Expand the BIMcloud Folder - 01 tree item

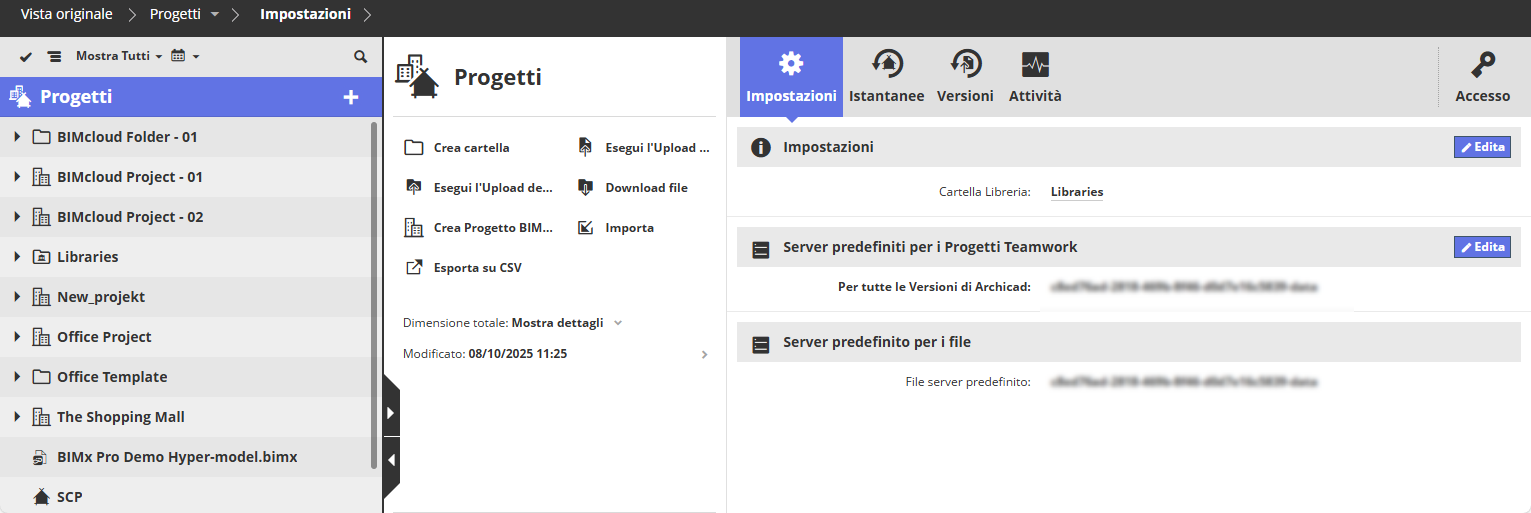coord(17,137)
